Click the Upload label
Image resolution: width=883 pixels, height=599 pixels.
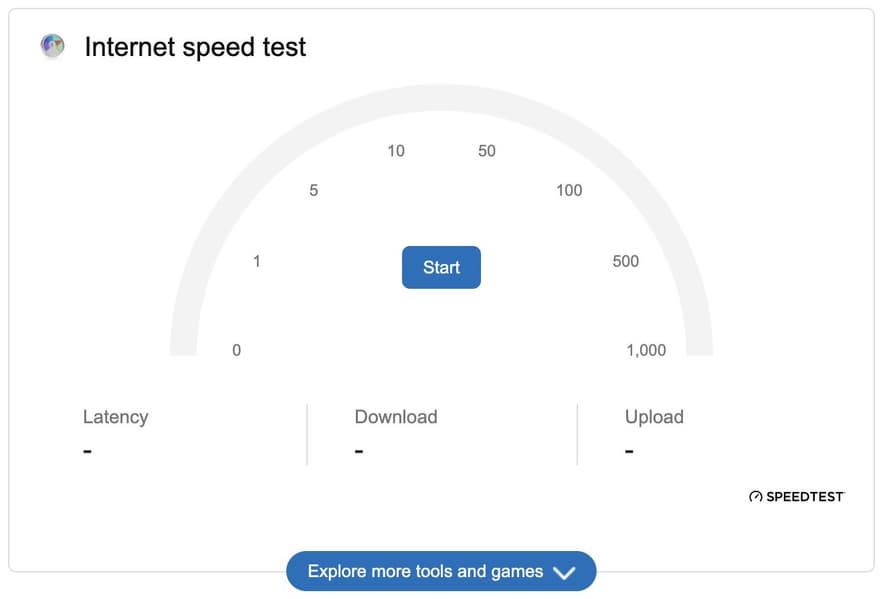[x=654, y=417]
